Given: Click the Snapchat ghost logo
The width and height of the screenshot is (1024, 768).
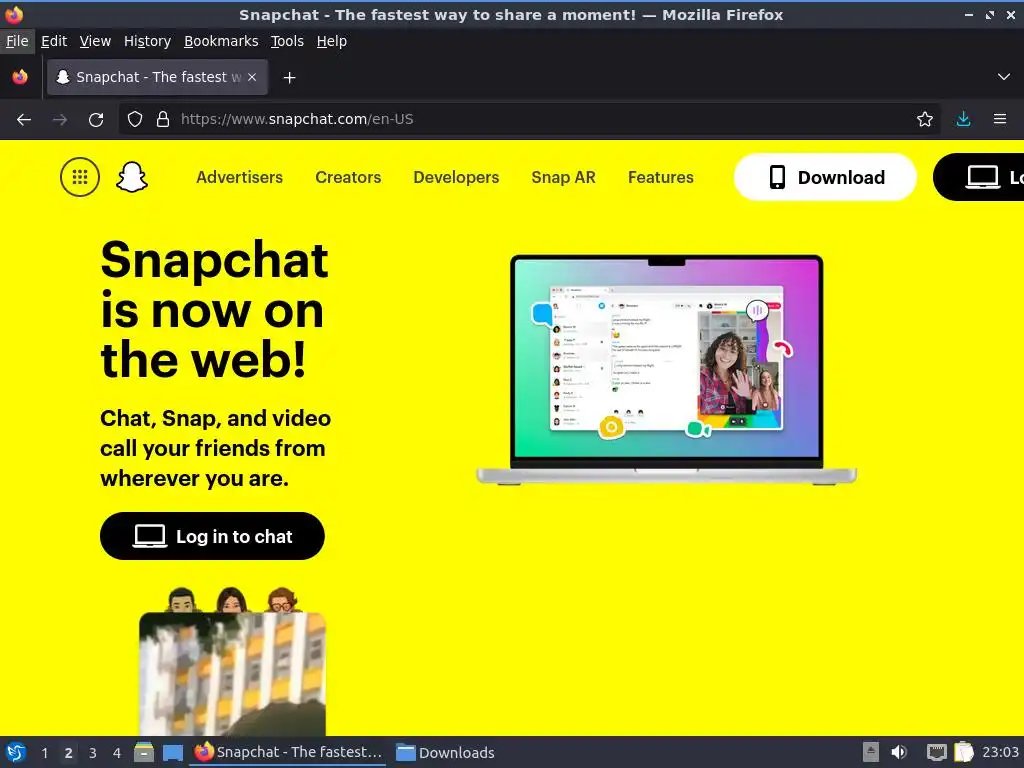Looking at the screenshot, I should click(132, 177).
